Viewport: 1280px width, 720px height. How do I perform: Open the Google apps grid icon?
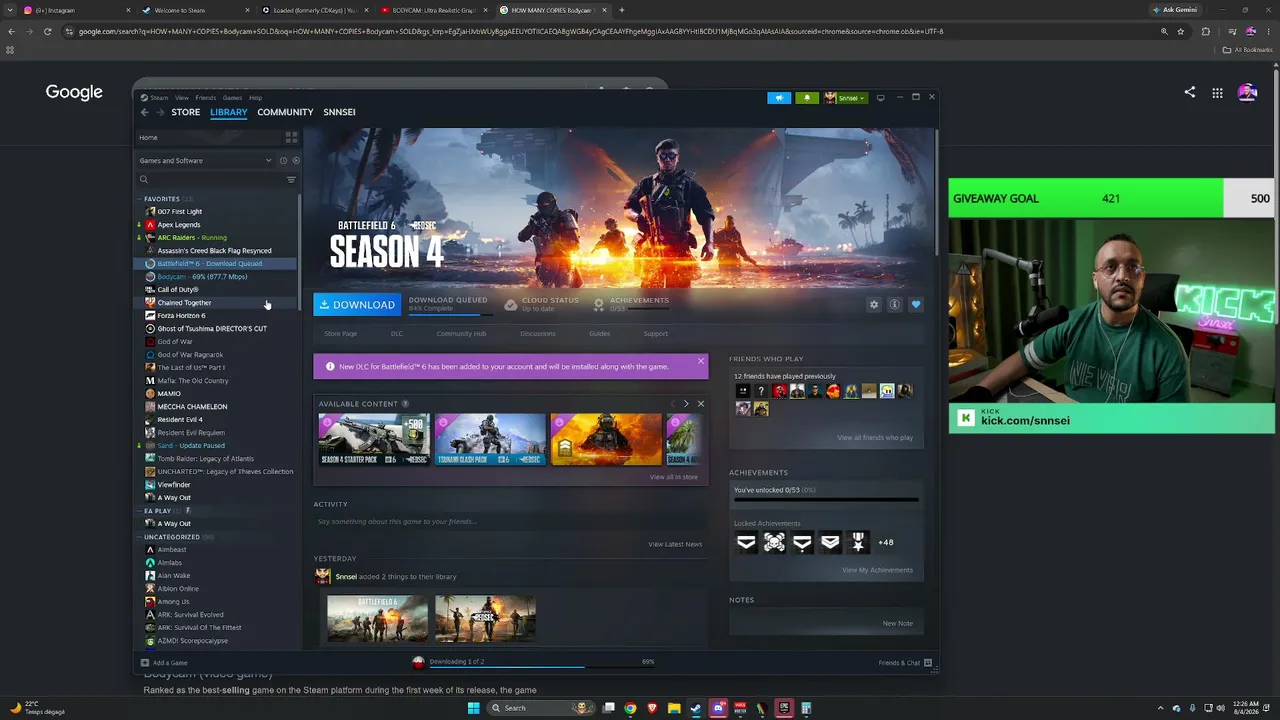(x=1217, y=93)
